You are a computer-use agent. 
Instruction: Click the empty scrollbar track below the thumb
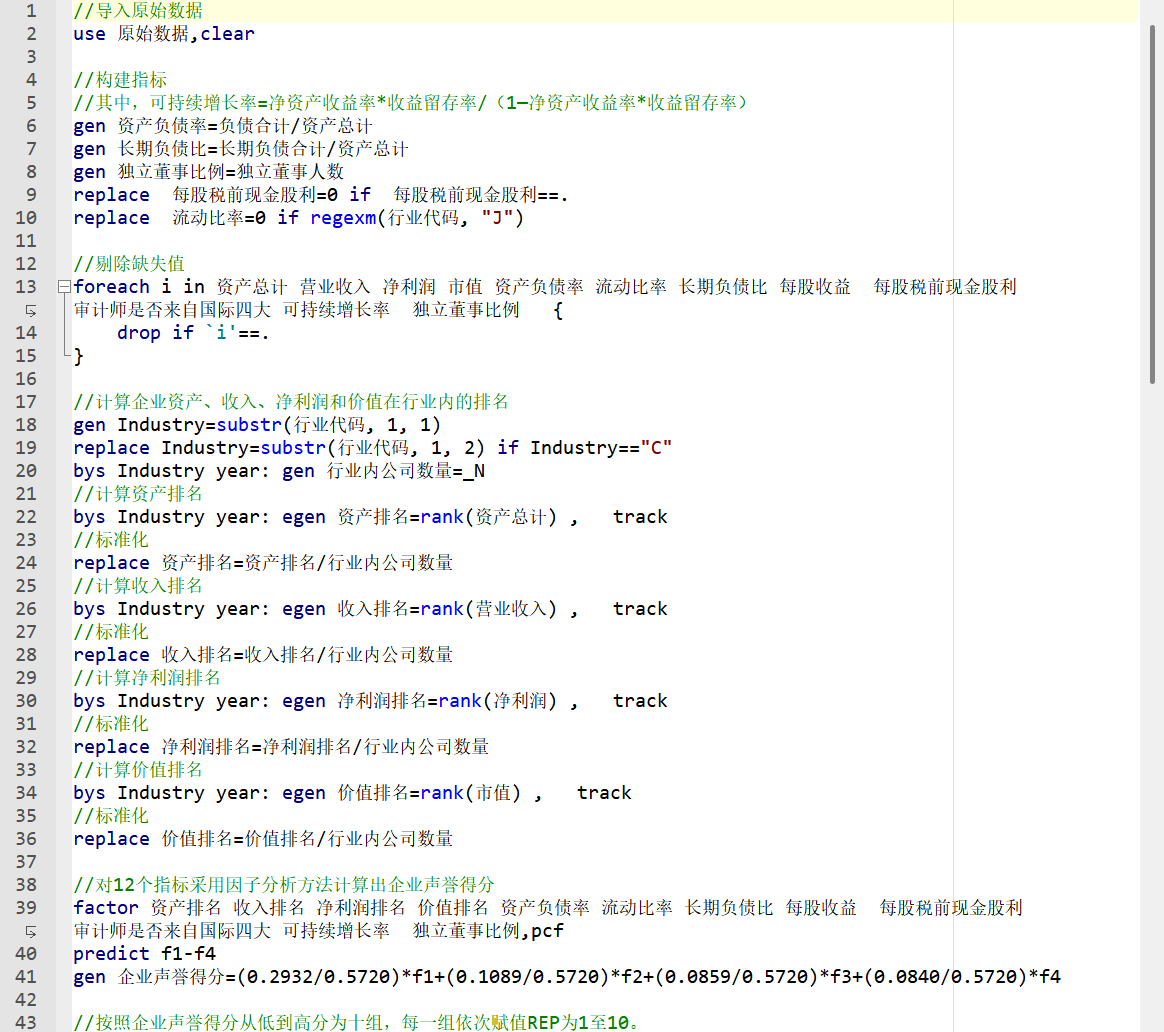[1151, 700]
